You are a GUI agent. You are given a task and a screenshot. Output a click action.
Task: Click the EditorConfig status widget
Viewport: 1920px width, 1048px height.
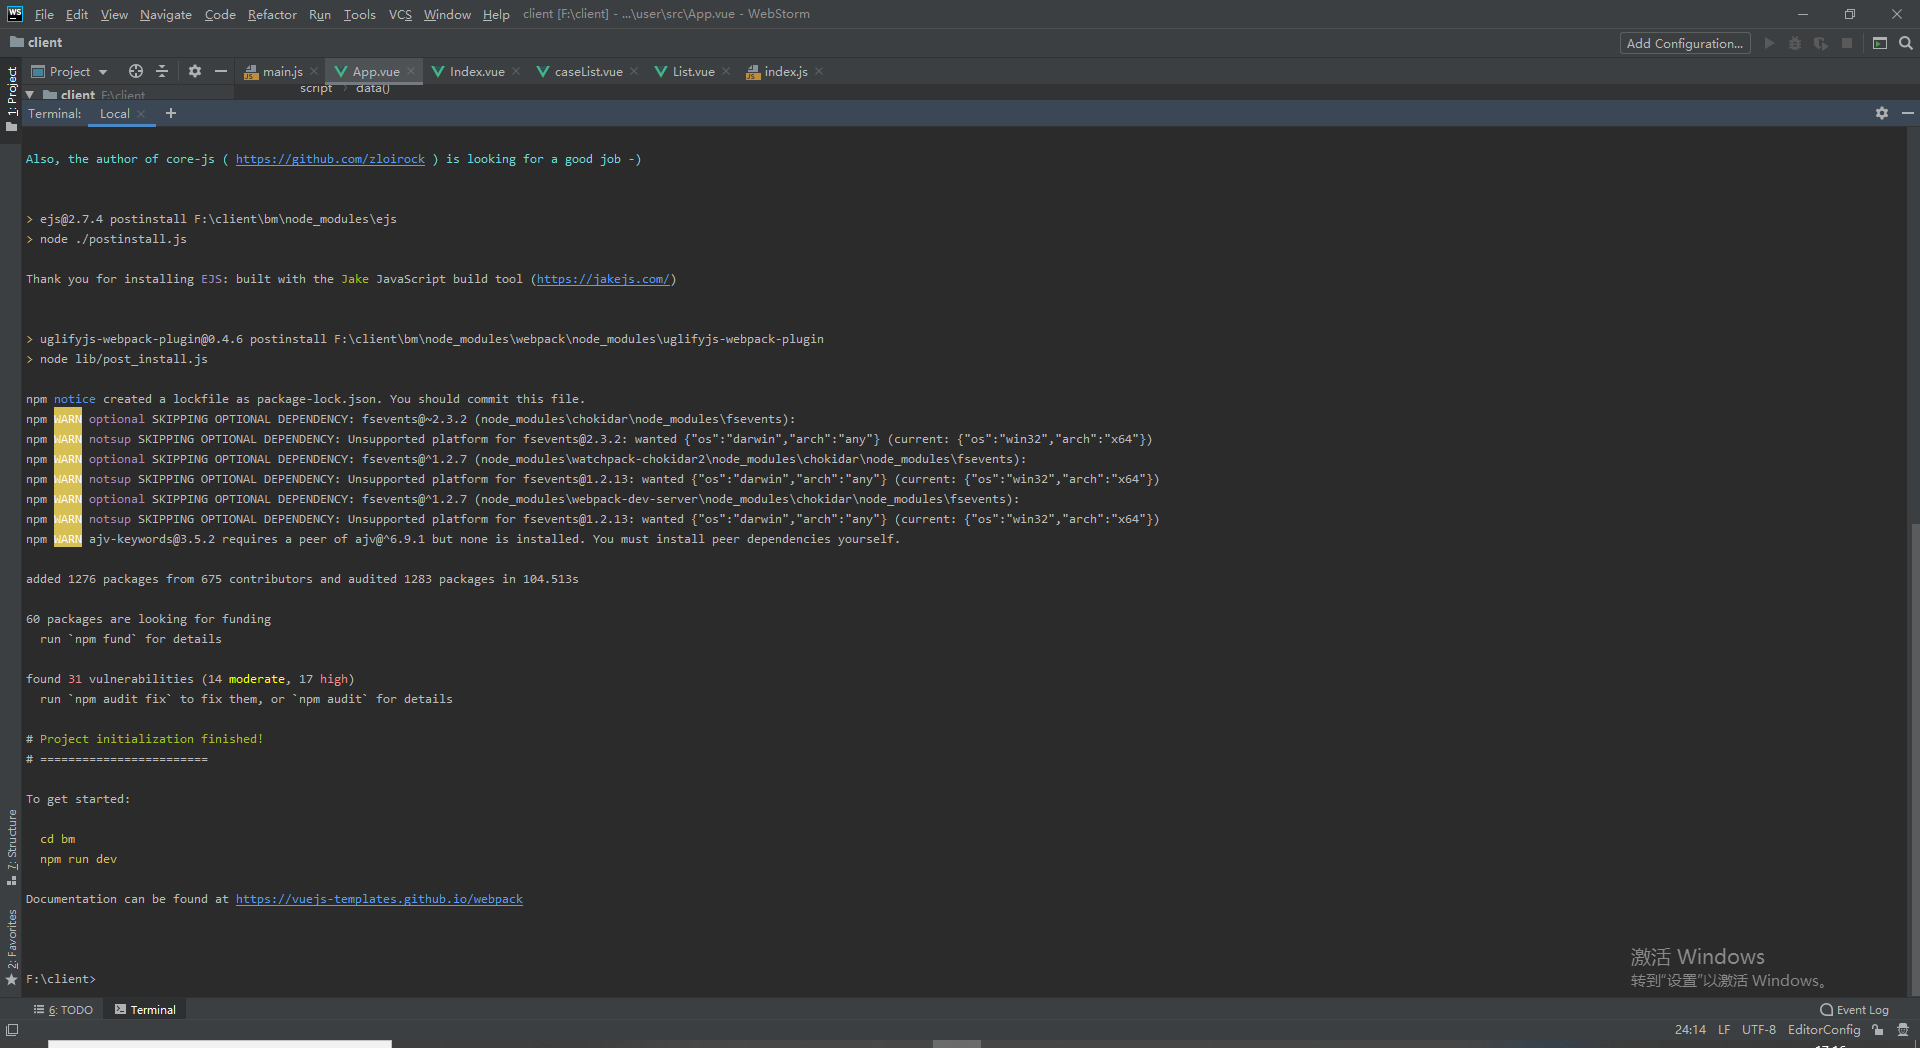[1824, 1030]
